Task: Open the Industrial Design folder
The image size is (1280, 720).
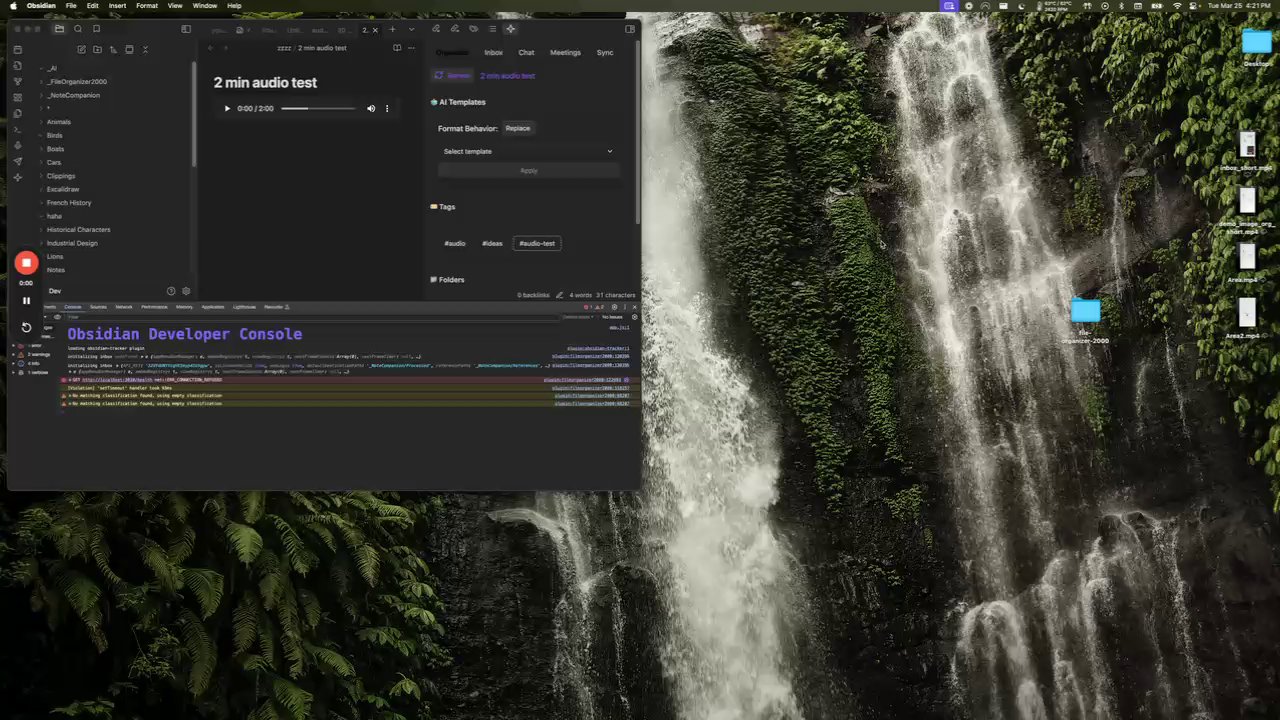Action: click(x=72, y=243)
